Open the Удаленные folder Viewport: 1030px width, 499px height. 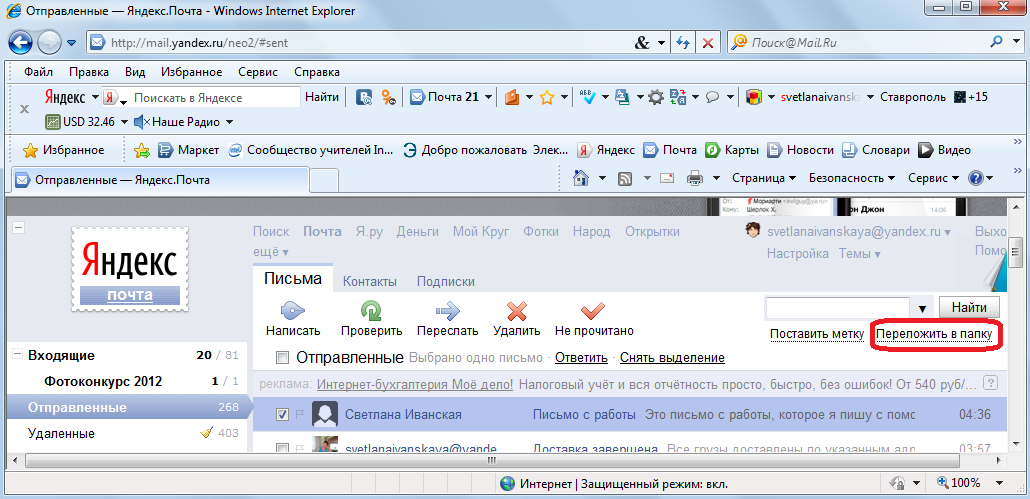(x=61, y=433)
